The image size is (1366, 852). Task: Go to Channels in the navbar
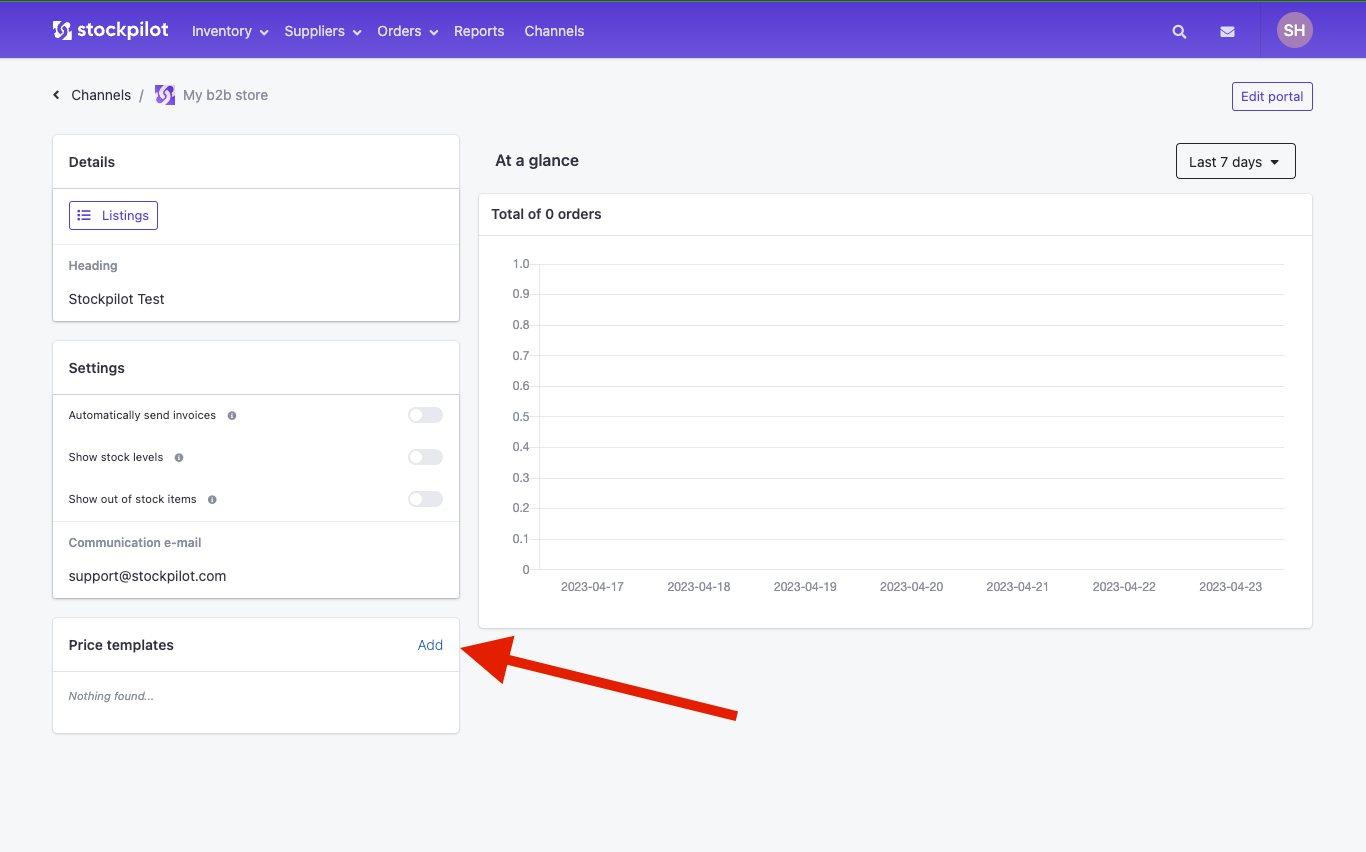(x=554, y=31)
